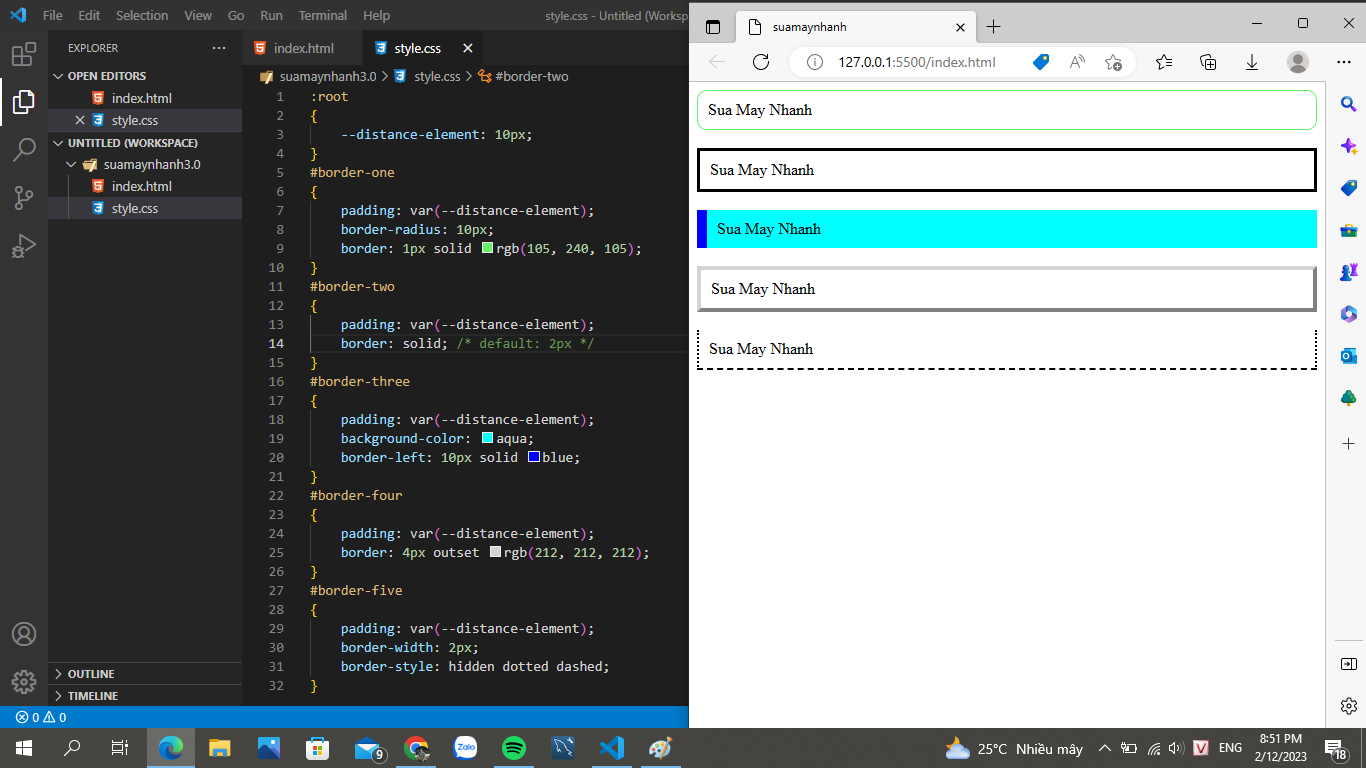Select index.html in Open Editors
Viewport: 1366px width, 768px height.
(x=145, y=99)
